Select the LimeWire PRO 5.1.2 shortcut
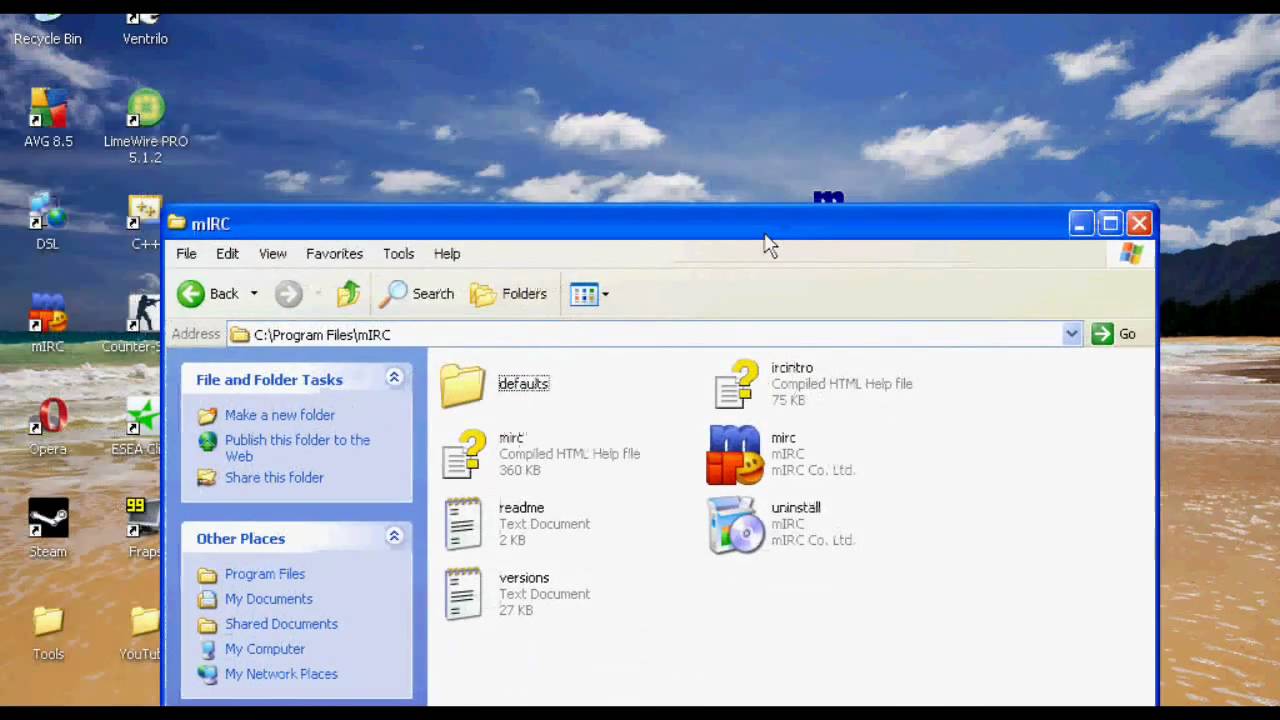This screenshot has height=720, width=1280. click(x=146, y=126)
